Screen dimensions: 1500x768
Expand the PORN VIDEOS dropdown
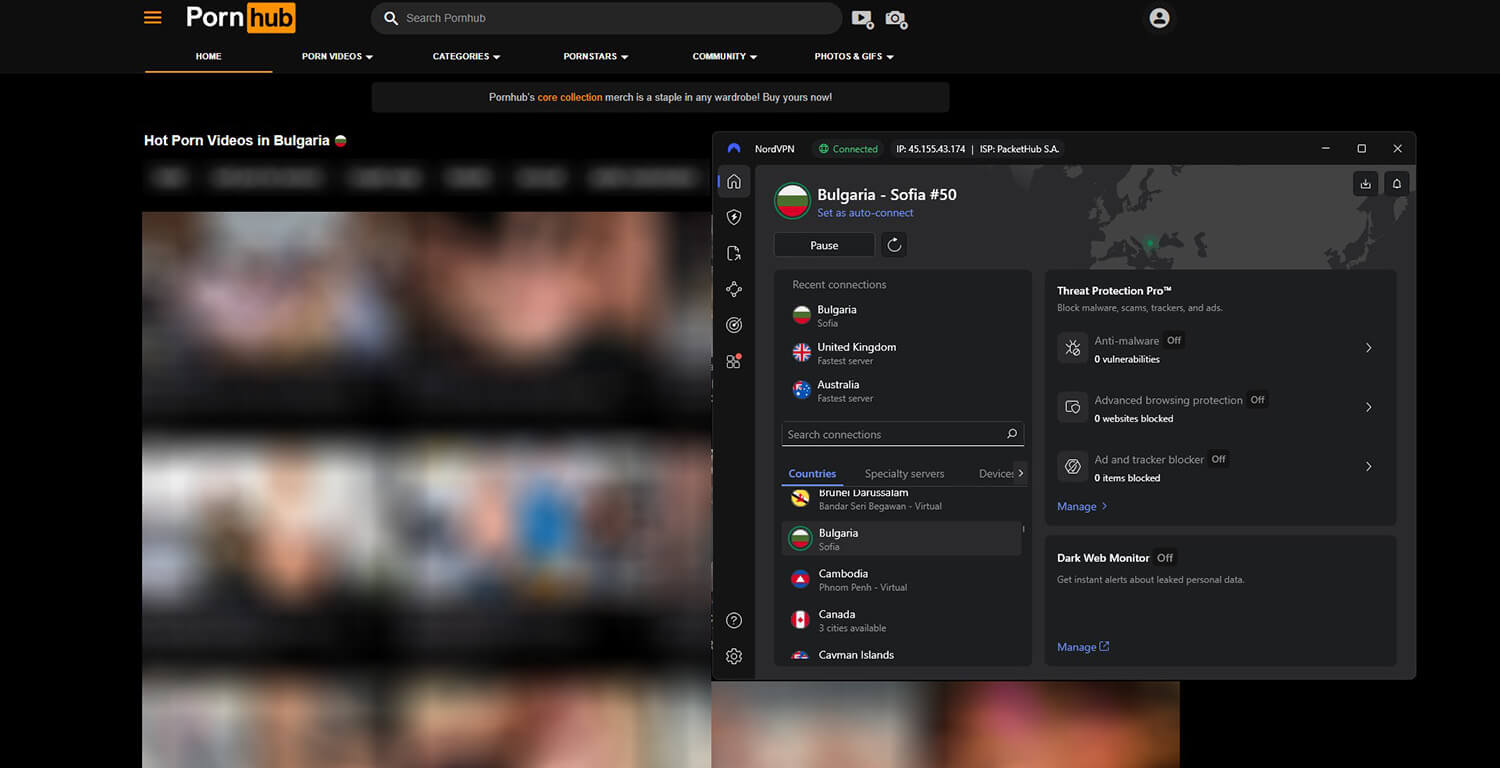click(337, 56)
